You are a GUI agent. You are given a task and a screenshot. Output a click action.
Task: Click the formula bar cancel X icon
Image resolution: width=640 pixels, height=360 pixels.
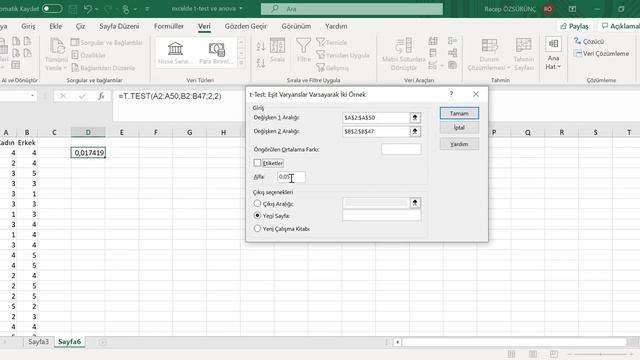click(x=63, y=96)
